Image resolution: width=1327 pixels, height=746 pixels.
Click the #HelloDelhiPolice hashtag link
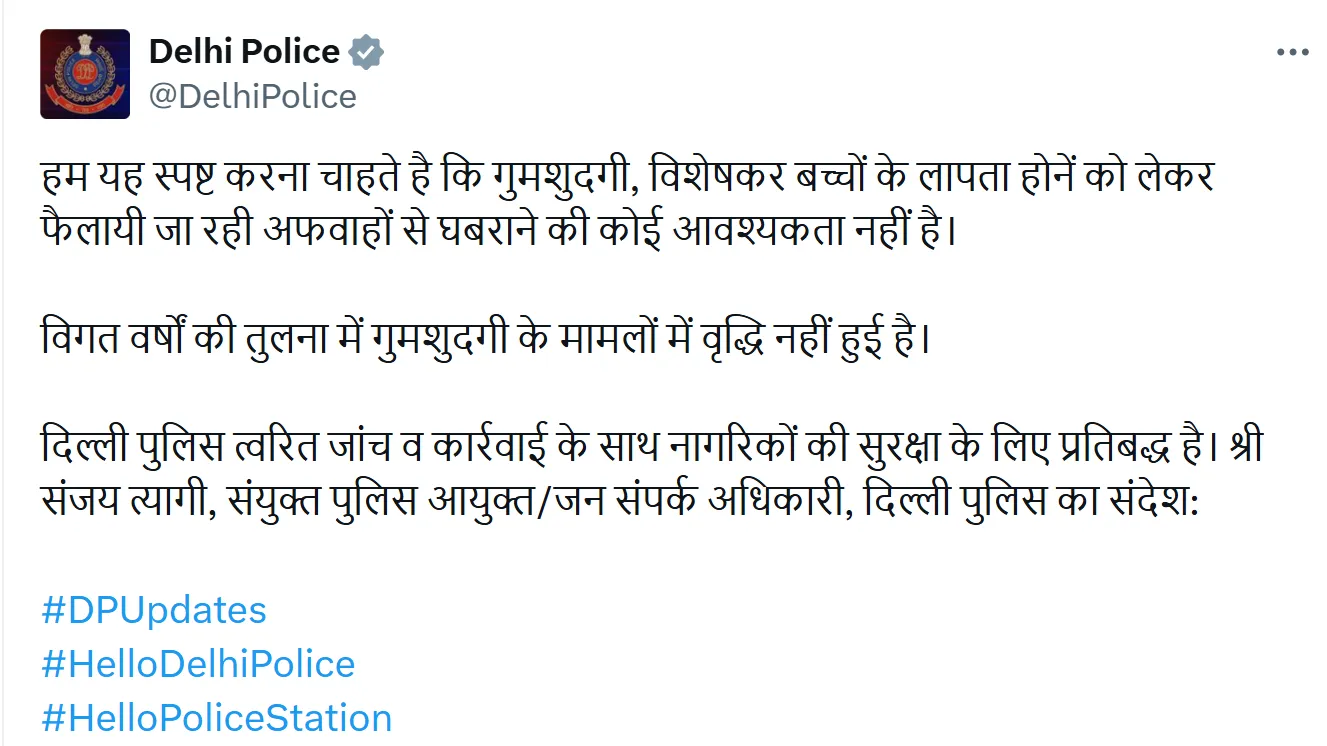199,663
